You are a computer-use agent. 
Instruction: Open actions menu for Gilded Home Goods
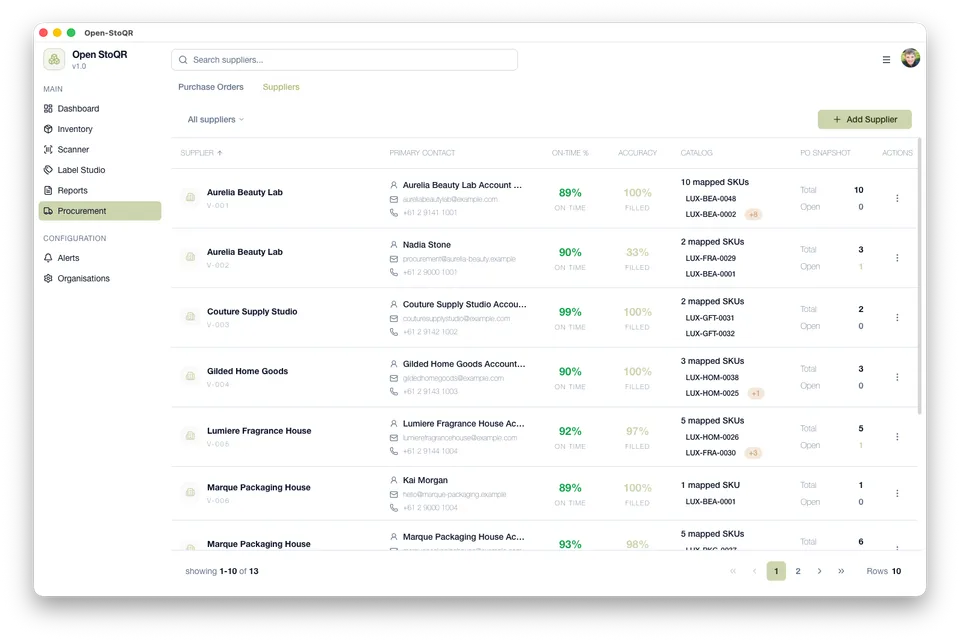pyautogui.click(x=897, y=377)
